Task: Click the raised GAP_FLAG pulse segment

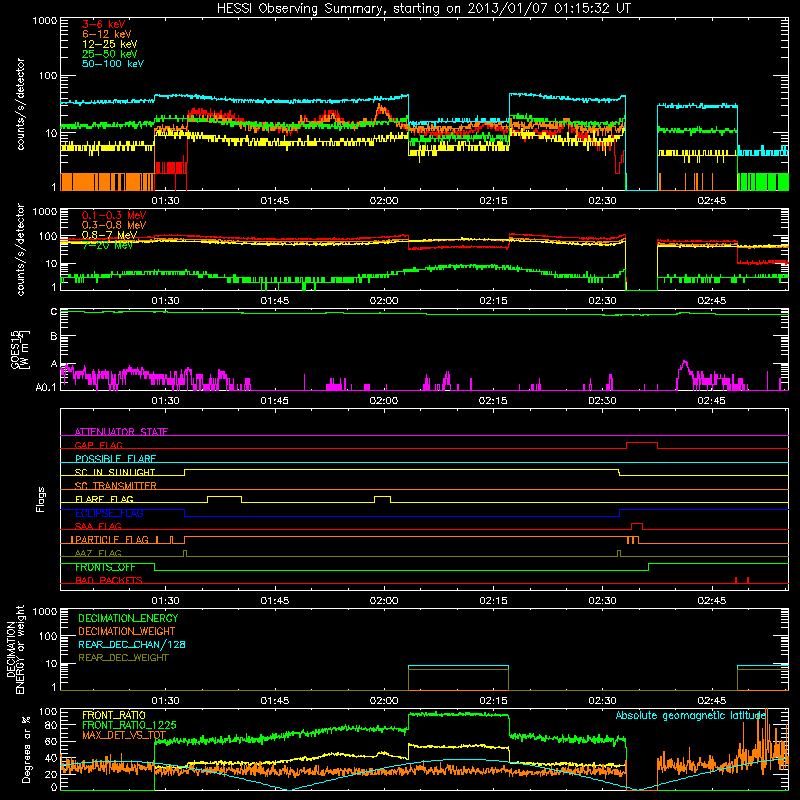Action: (642, 443)
